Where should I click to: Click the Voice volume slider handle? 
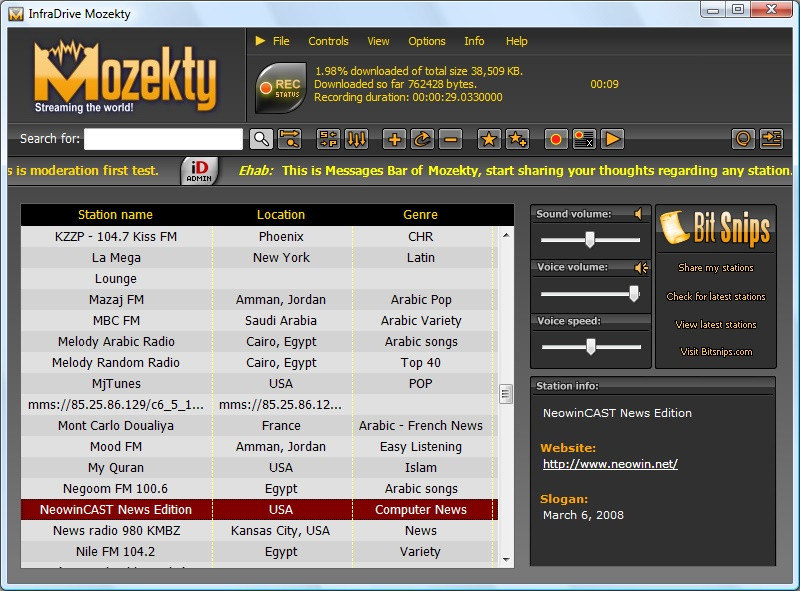[x=634, y=293]
